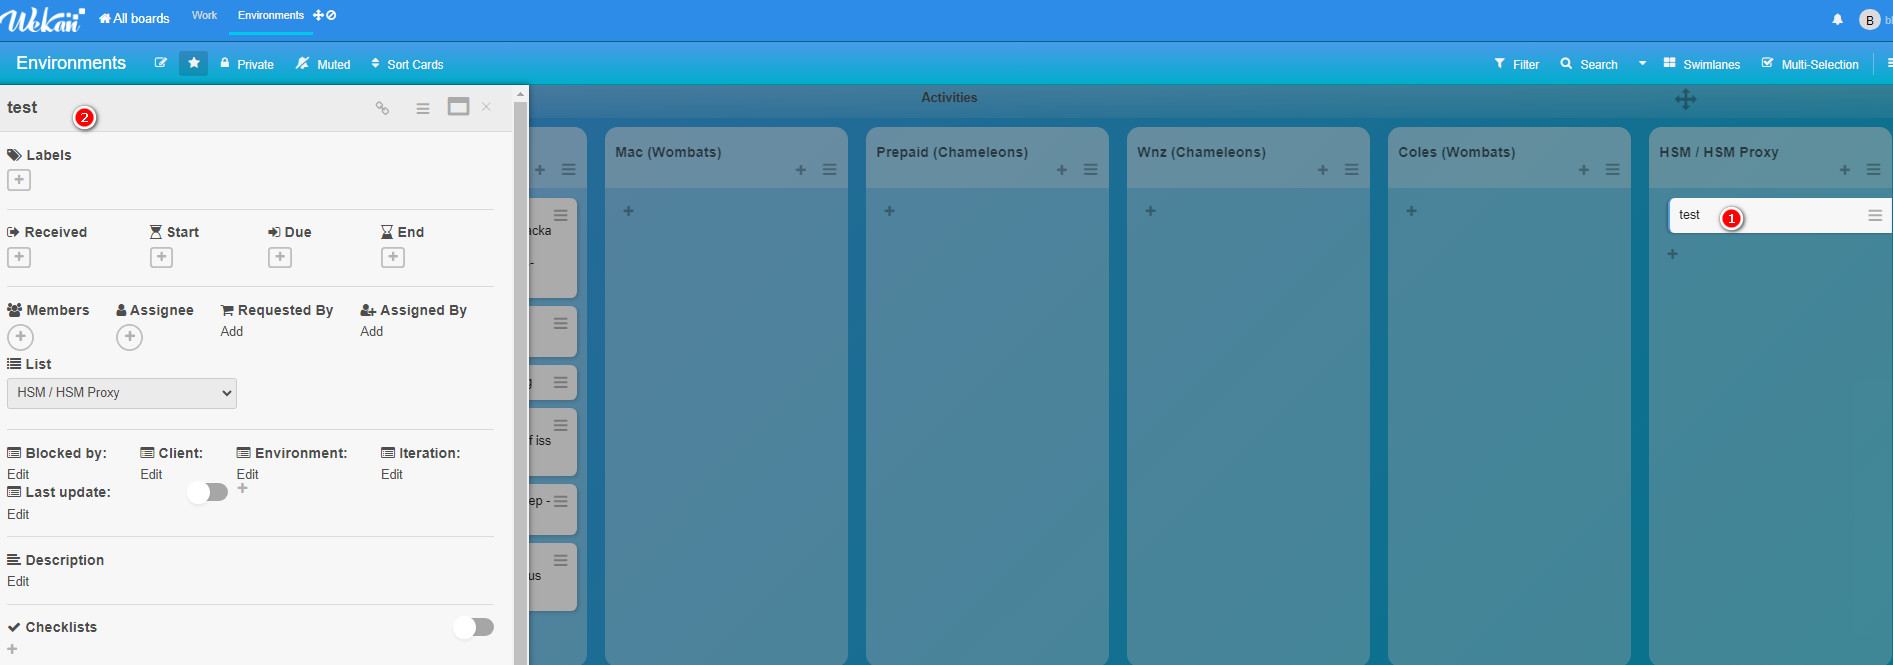Click Add under Requested By
Viewport: 1893px width, 665px height.
232,331
